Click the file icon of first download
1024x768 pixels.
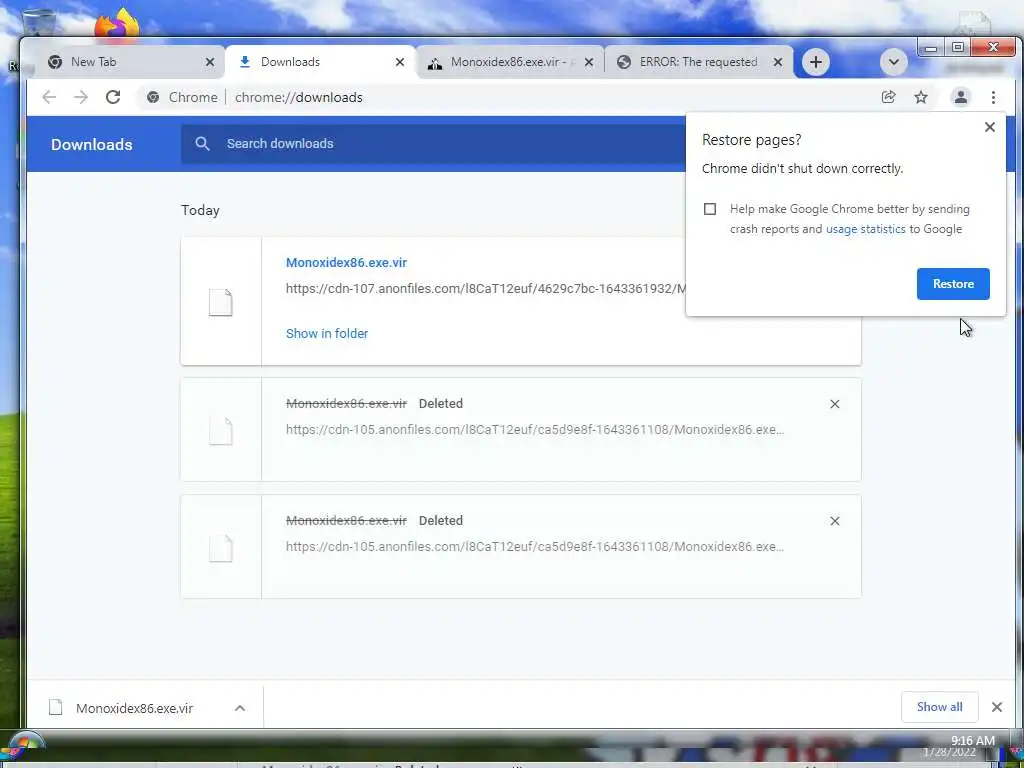click(x=221, y=302)
